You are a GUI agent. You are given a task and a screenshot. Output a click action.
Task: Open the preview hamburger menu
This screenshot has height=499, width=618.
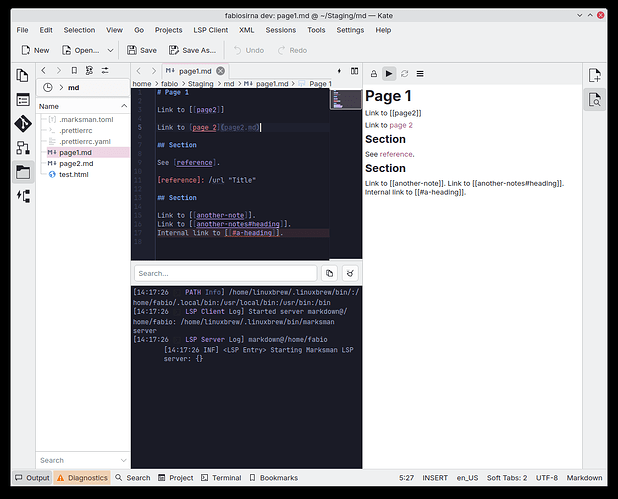pos(420,74)
